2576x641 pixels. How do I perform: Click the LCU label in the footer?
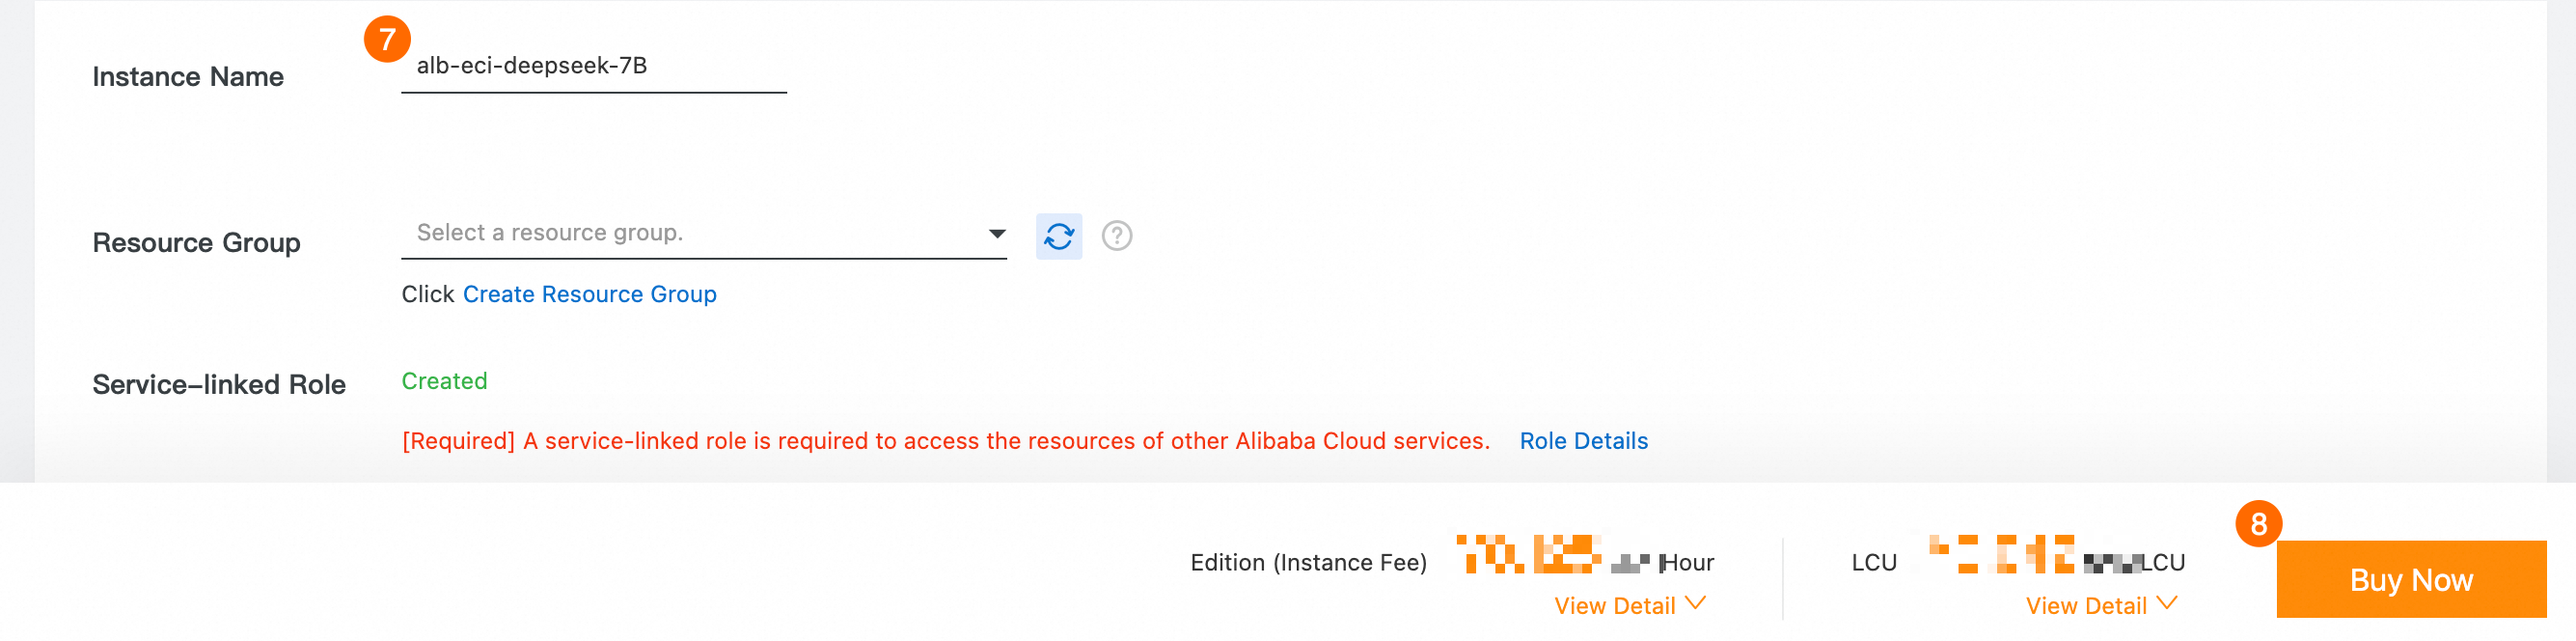(x=1873, y=563)
